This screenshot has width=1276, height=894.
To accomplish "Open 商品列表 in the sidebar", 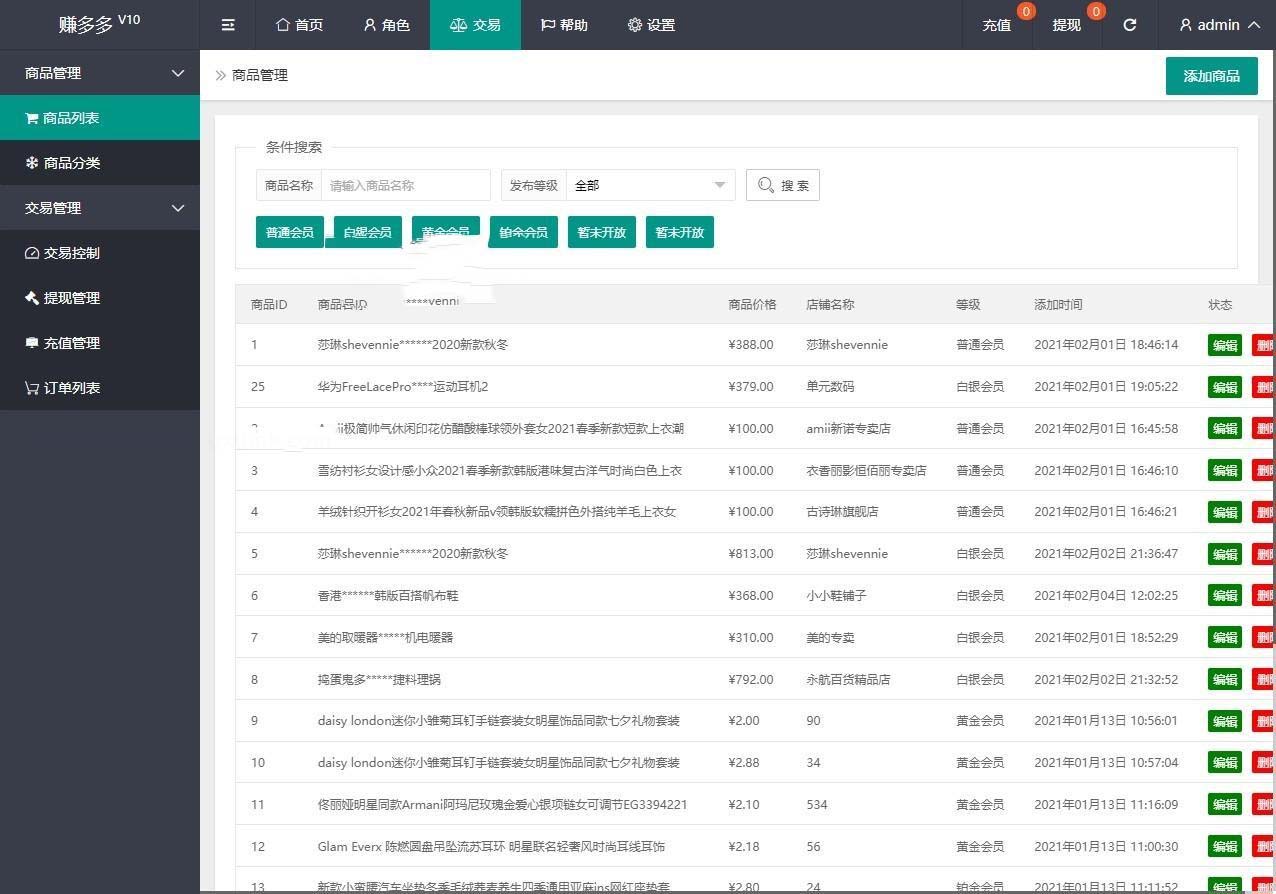I will pyautogui.click(x=100, y=118).
